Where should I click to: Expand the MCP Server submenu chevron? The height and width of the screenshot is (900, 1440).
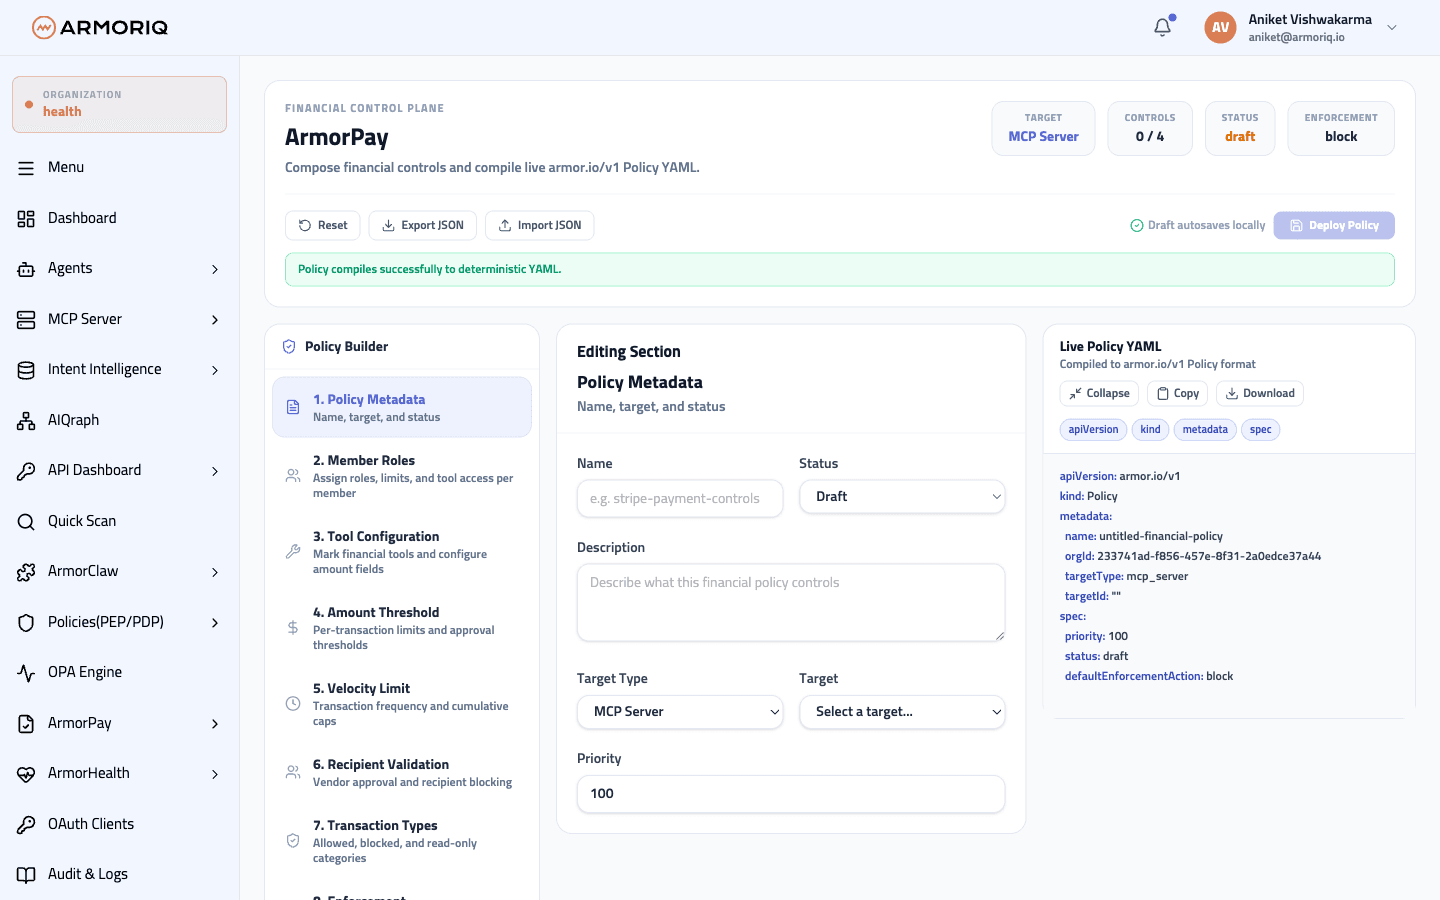click(215, 320)
